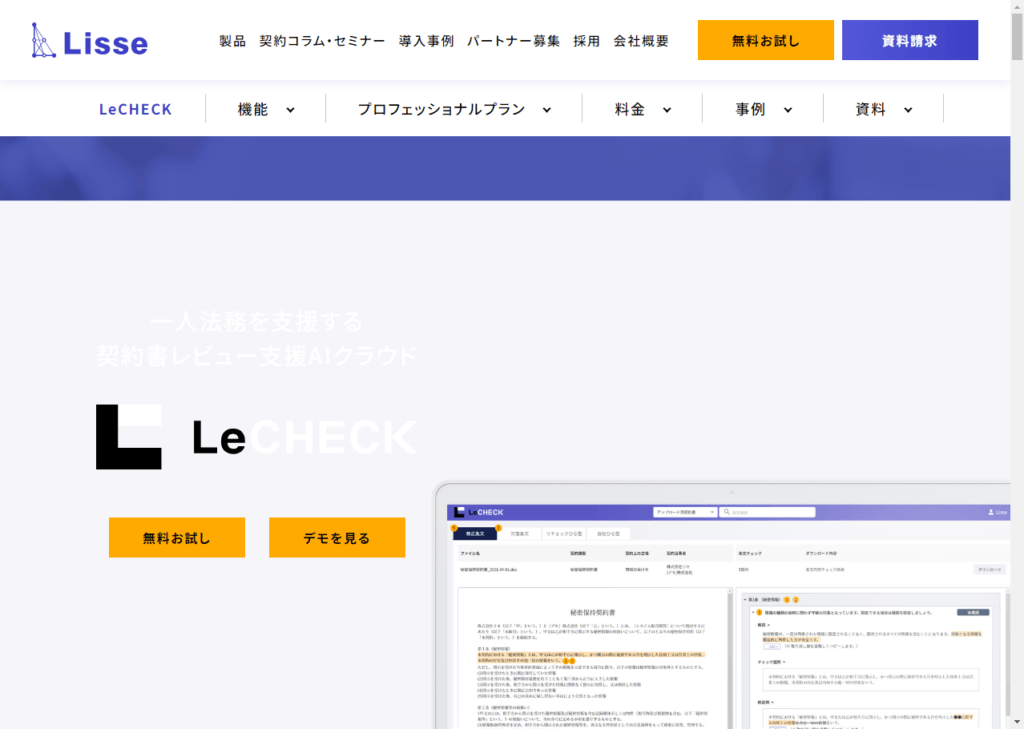Select the 自社ひな型 tab
The width and height of the screenshot is (1024, 729).
click(x=611, y=534)
